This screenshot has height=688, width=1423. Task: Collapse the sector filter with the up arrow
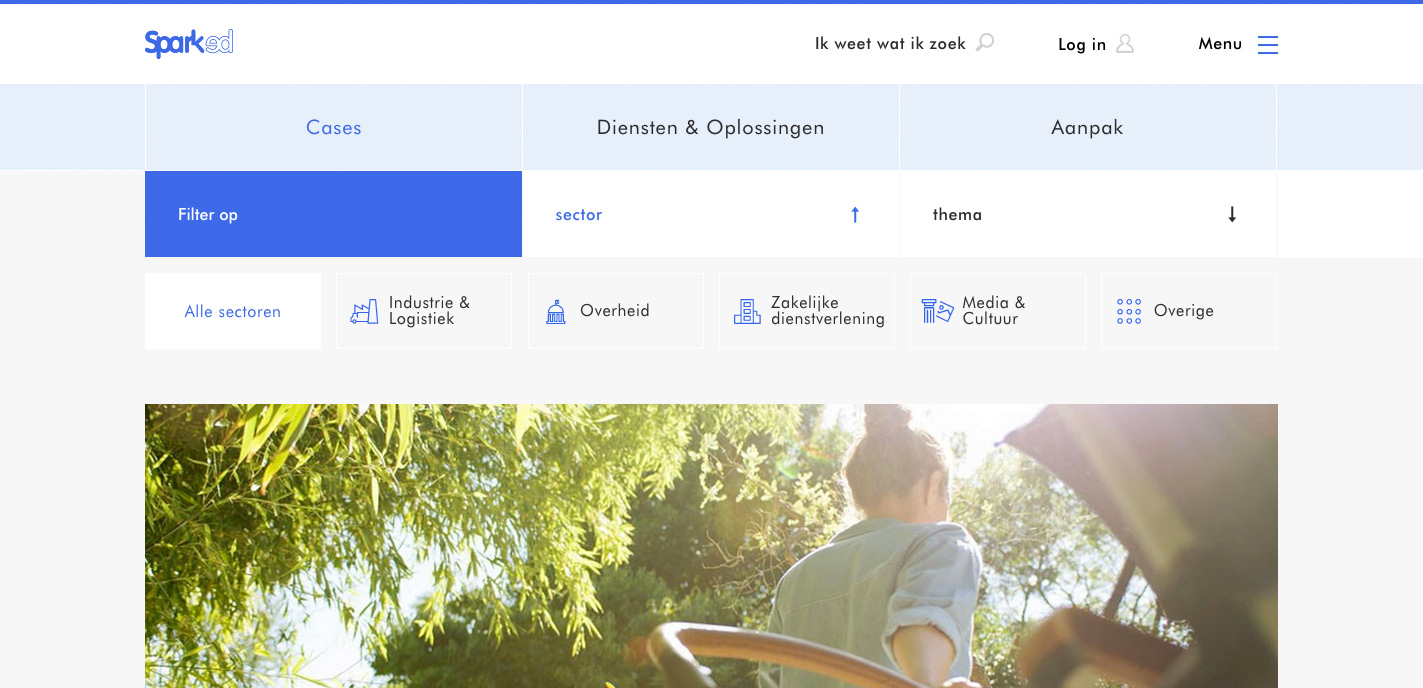point(855,214)
